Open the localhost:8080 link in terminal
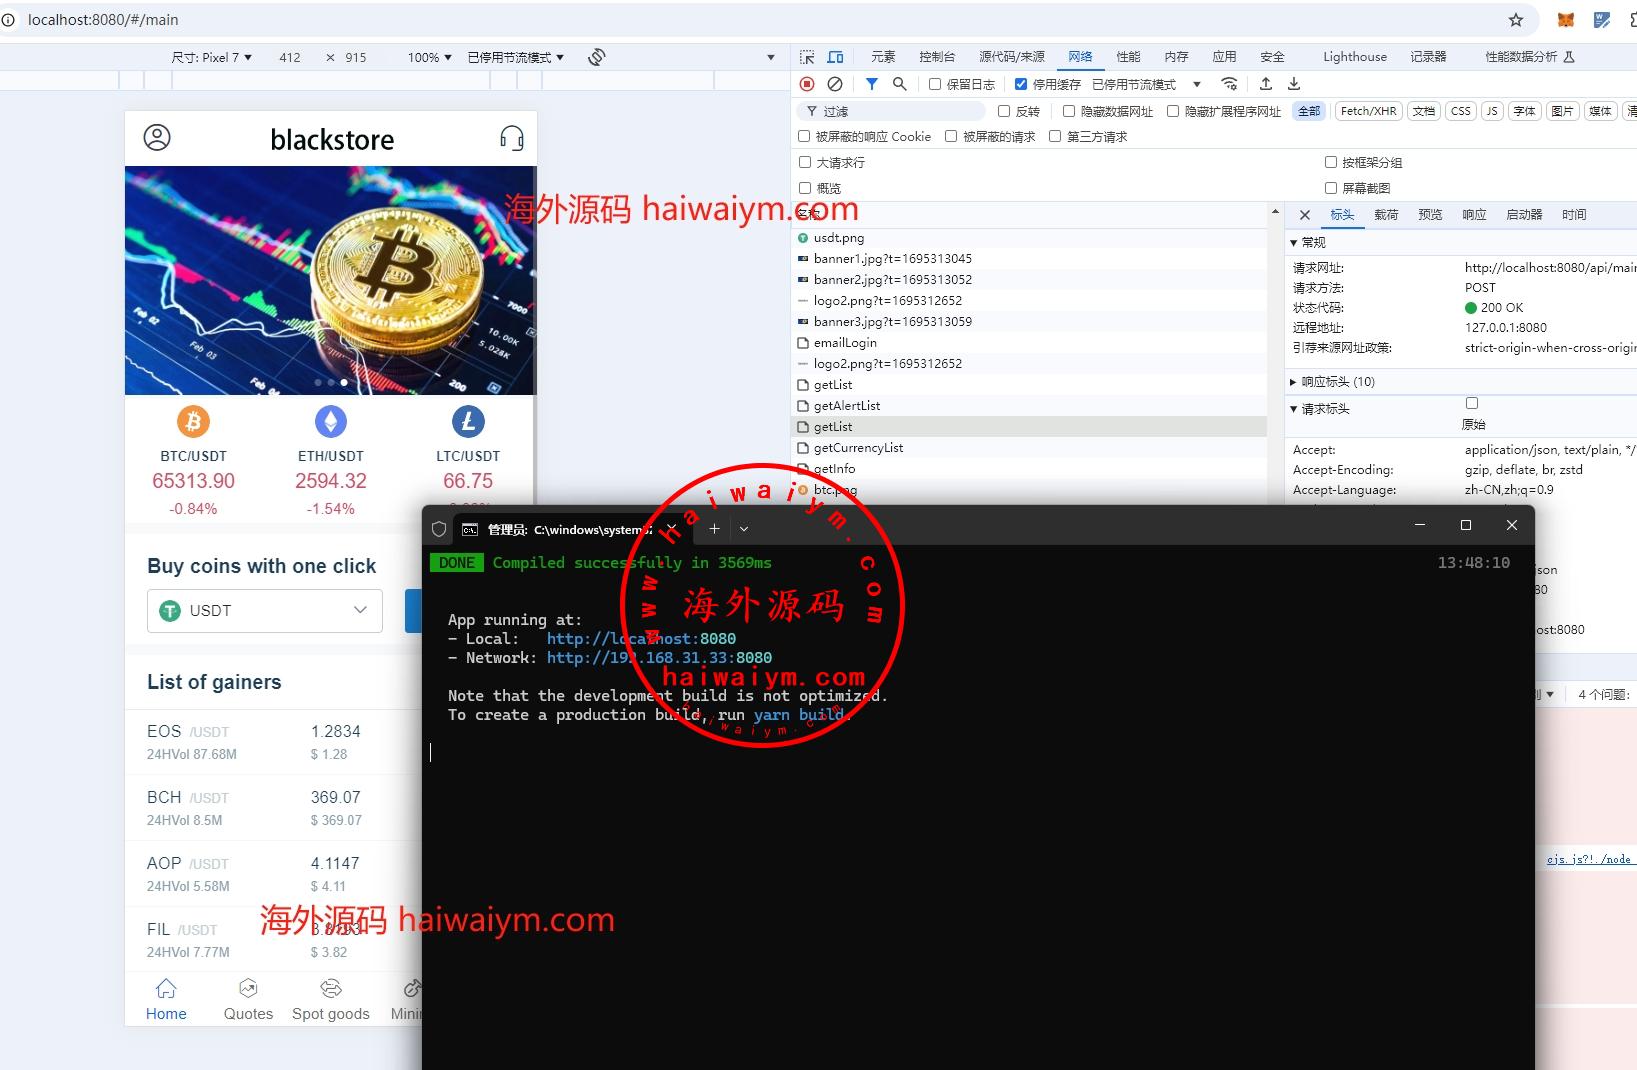Viewport: 1637px width, 1070px height. [641, 639]
